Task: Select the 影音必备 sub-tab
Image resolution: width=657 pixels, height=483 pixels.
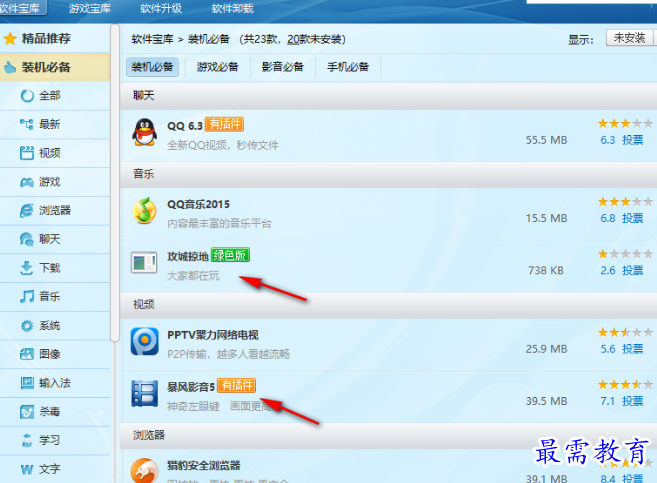Action: (283, 67)
